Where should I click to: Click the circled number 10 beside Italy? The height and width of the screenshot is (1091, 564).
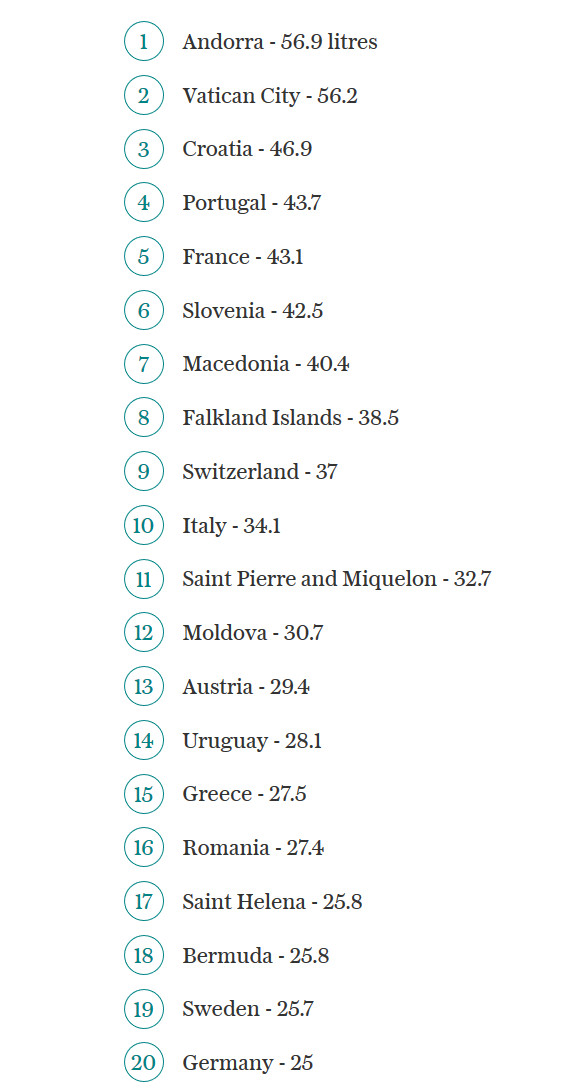144,525
